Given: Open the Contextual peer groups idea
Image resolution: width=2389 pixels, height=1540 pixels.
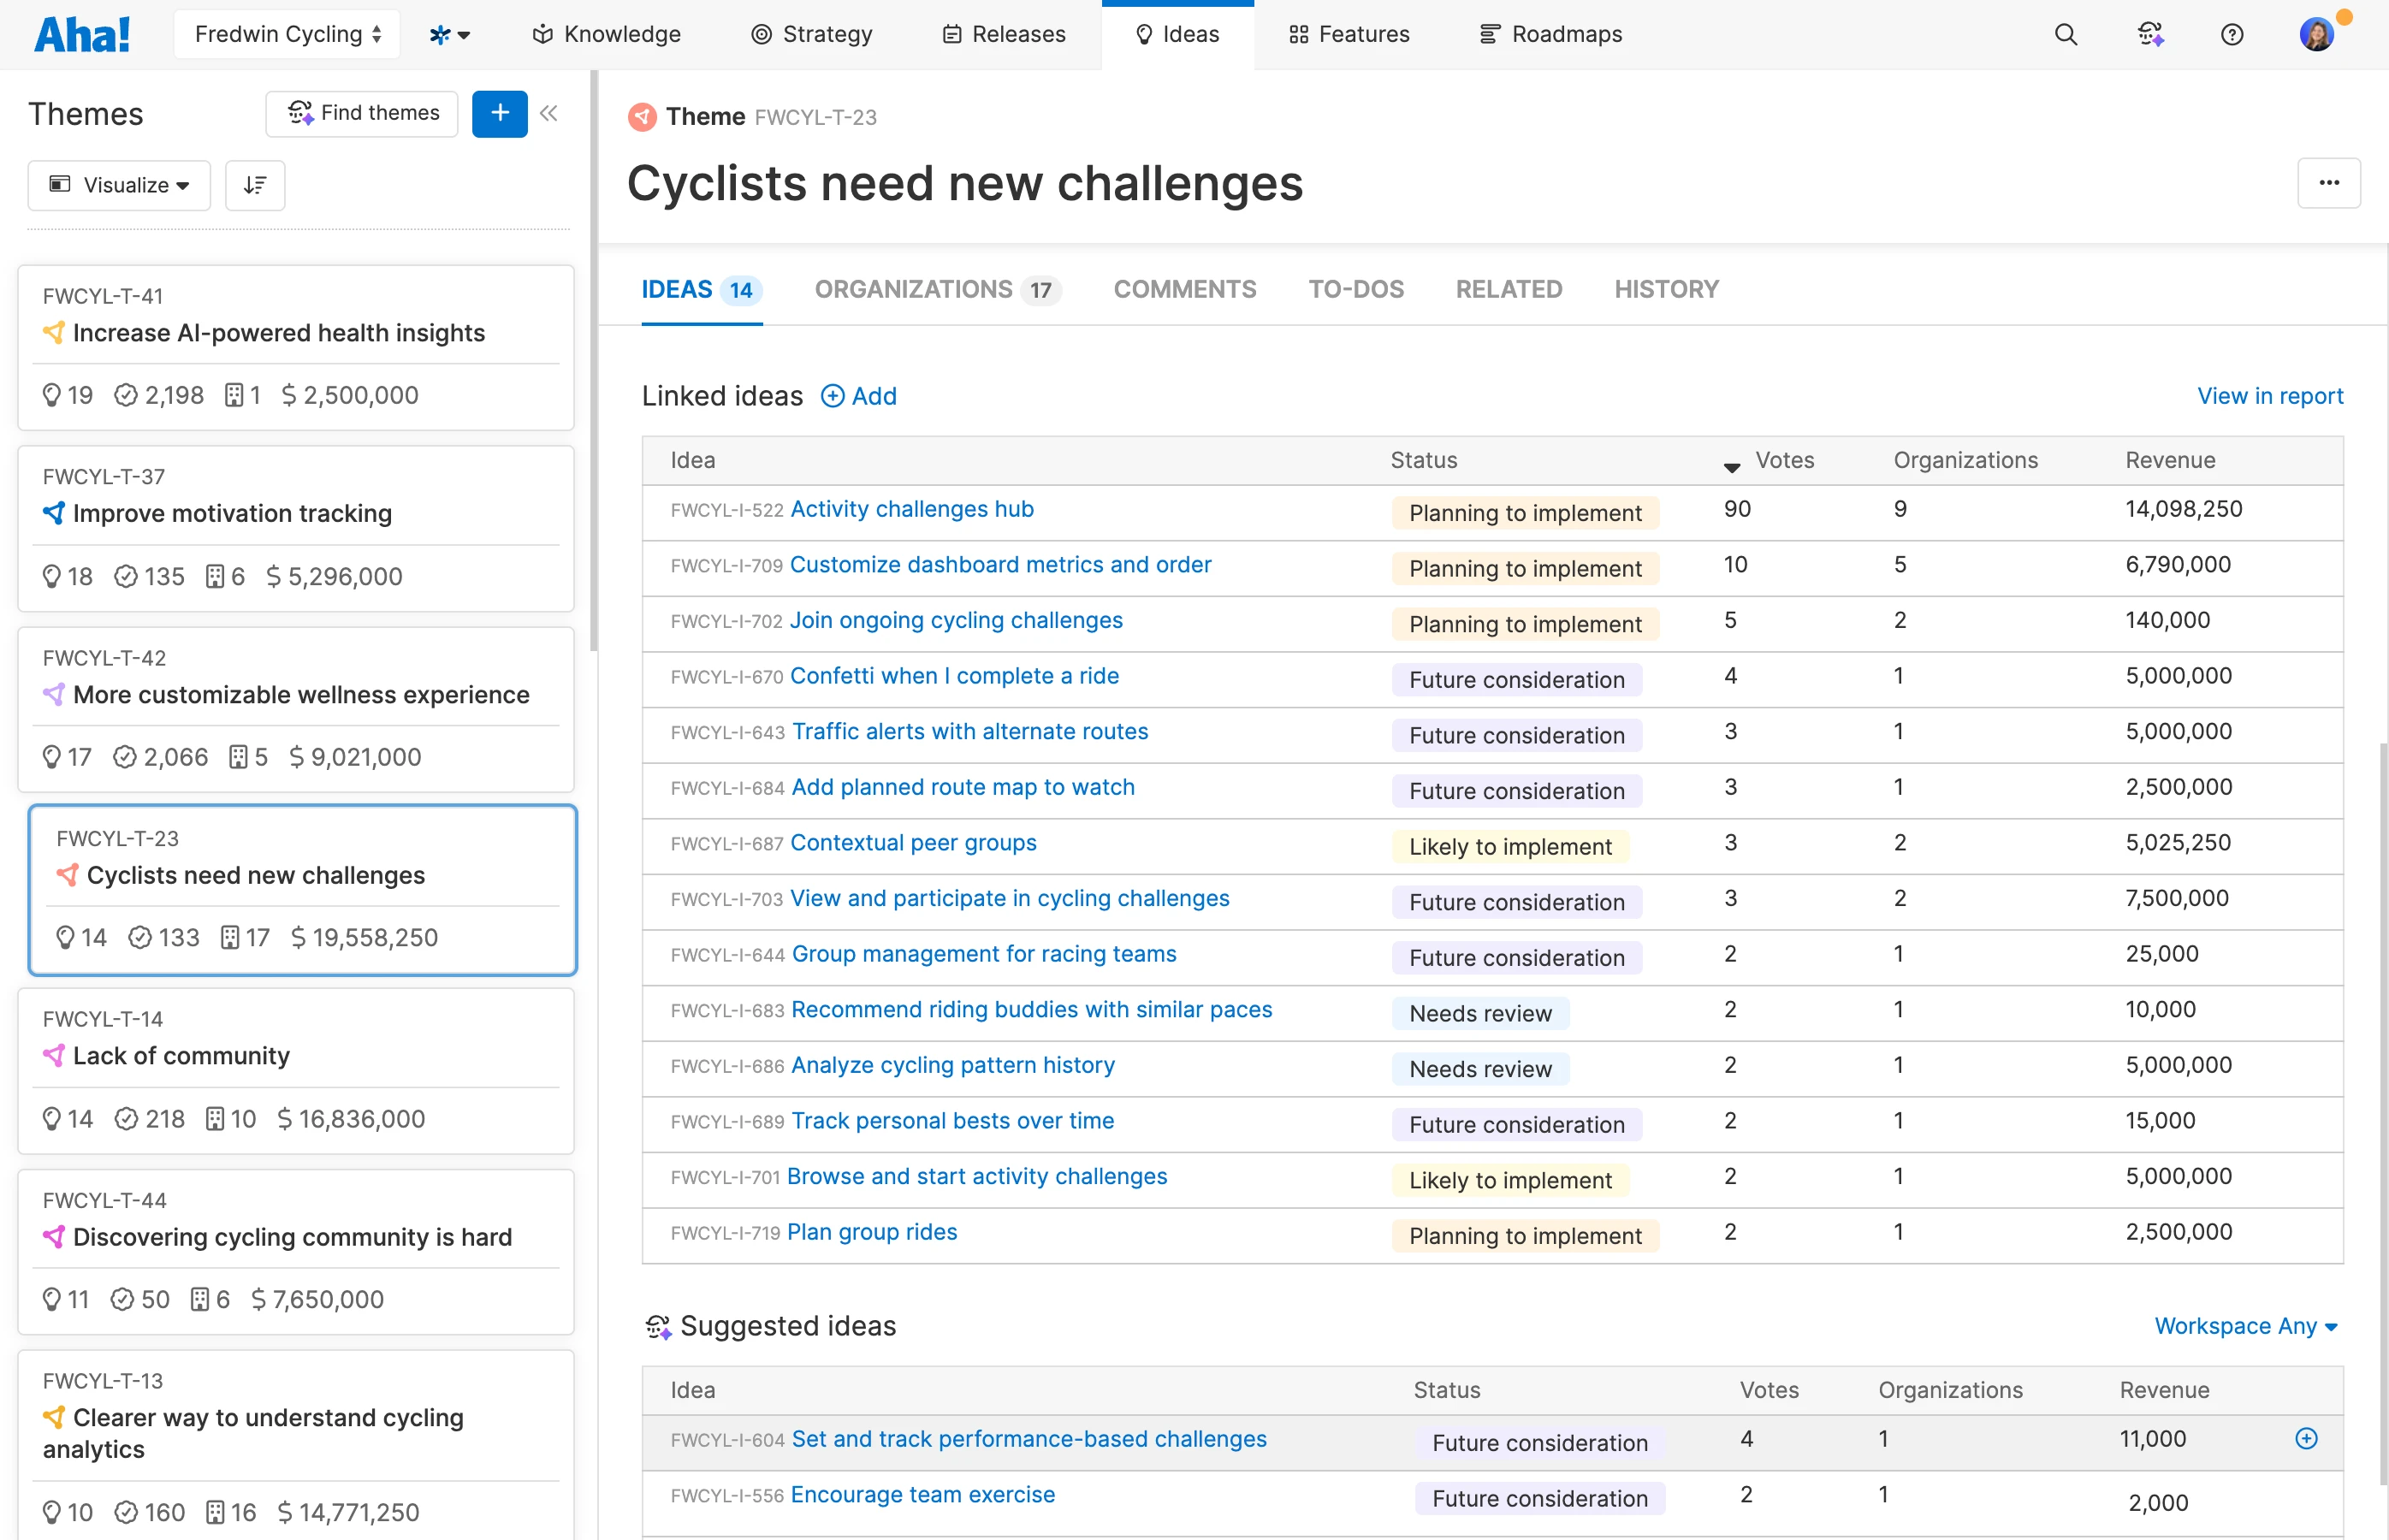Looking at the screenshot, I should (913, 843).
